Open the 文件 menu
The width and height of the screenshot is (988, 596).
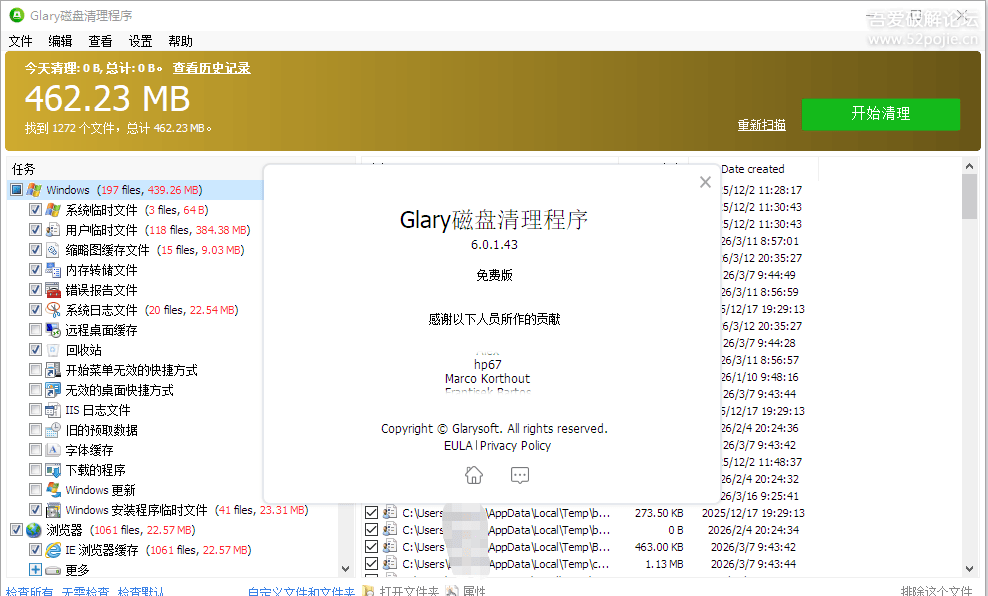click(21, 41)
